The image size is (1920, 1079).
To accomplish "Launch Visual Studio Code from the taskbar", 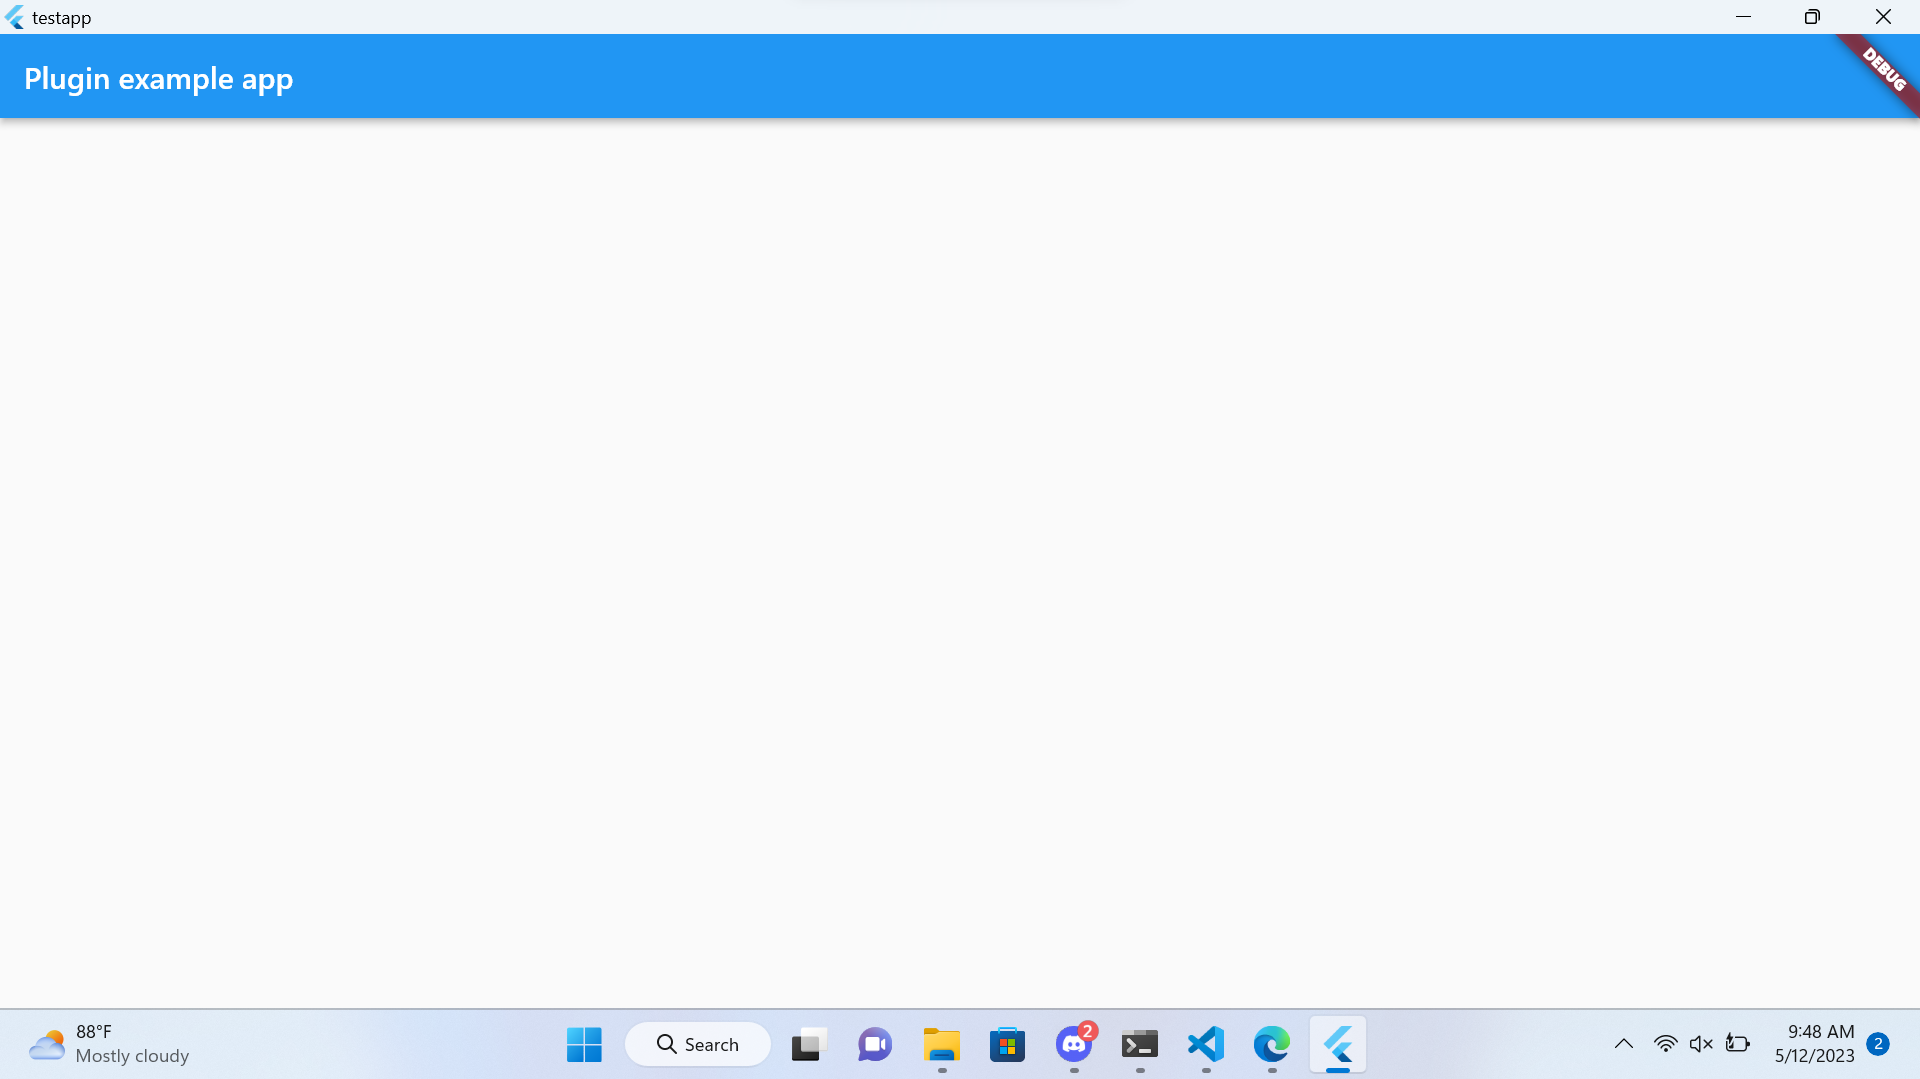I will tap(1206, 1044).
